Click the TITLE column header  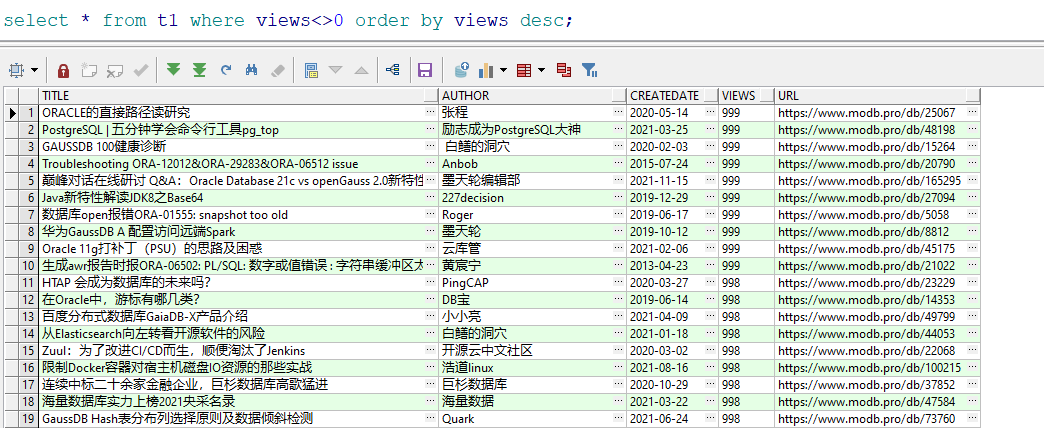pyautogui.click(x=239, y=96)
